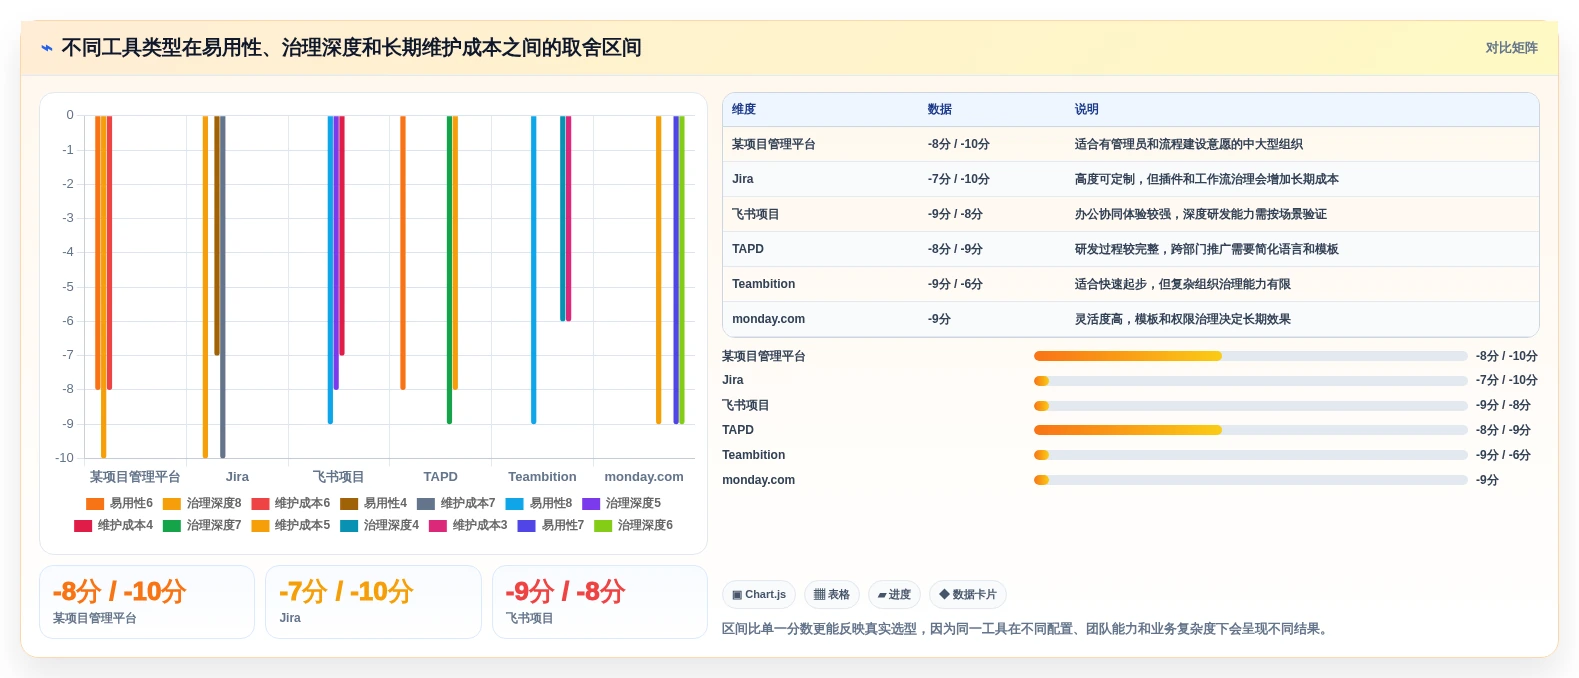
Task: Toggle the 治理深度7 legend entry
Action: click(x=202, y=526)
